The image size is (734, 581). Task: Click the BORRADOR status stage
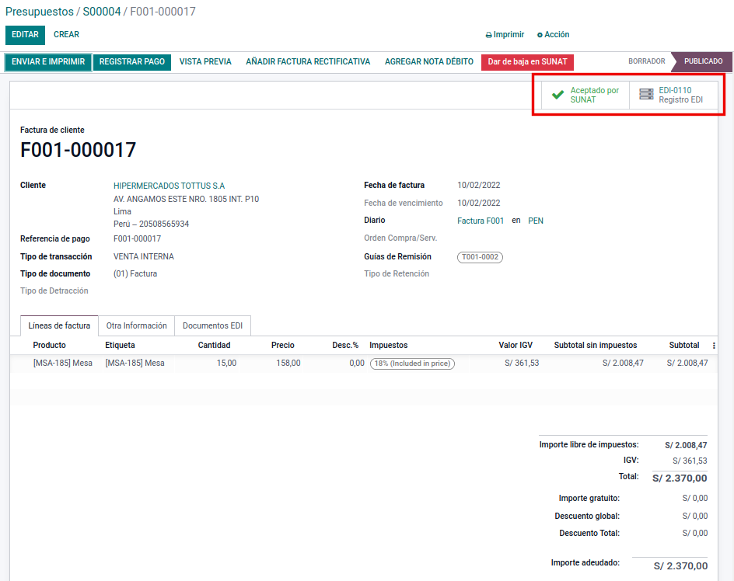[646, 62]
